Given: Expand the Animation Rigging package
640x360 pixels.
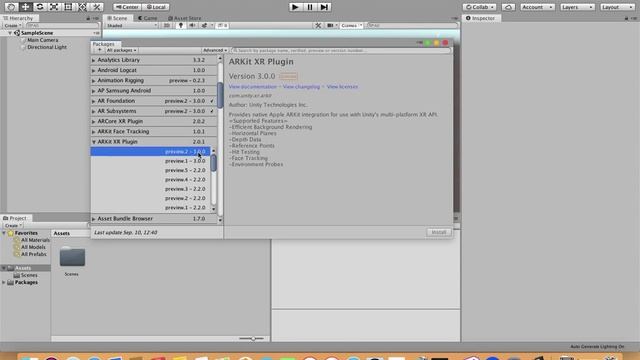Looking at the screenshot, I should (93, 80).
